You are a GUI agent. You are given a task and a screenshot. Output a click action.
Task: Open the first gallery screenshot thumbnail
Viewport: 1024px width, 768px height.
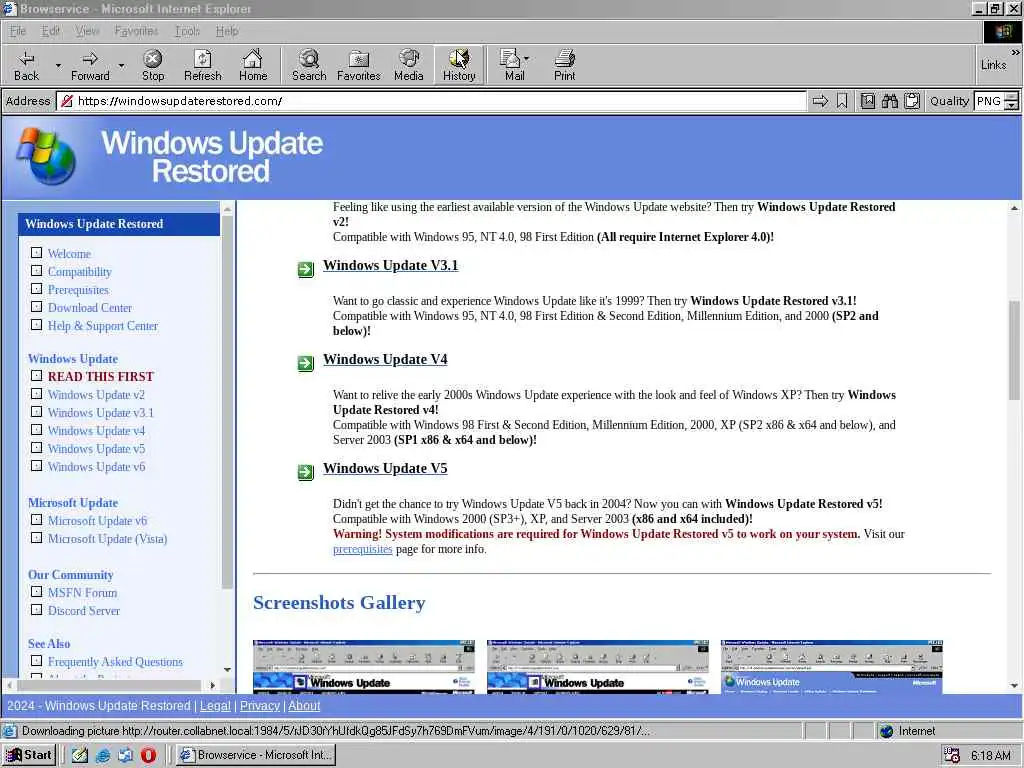click(x=364, y=667)
